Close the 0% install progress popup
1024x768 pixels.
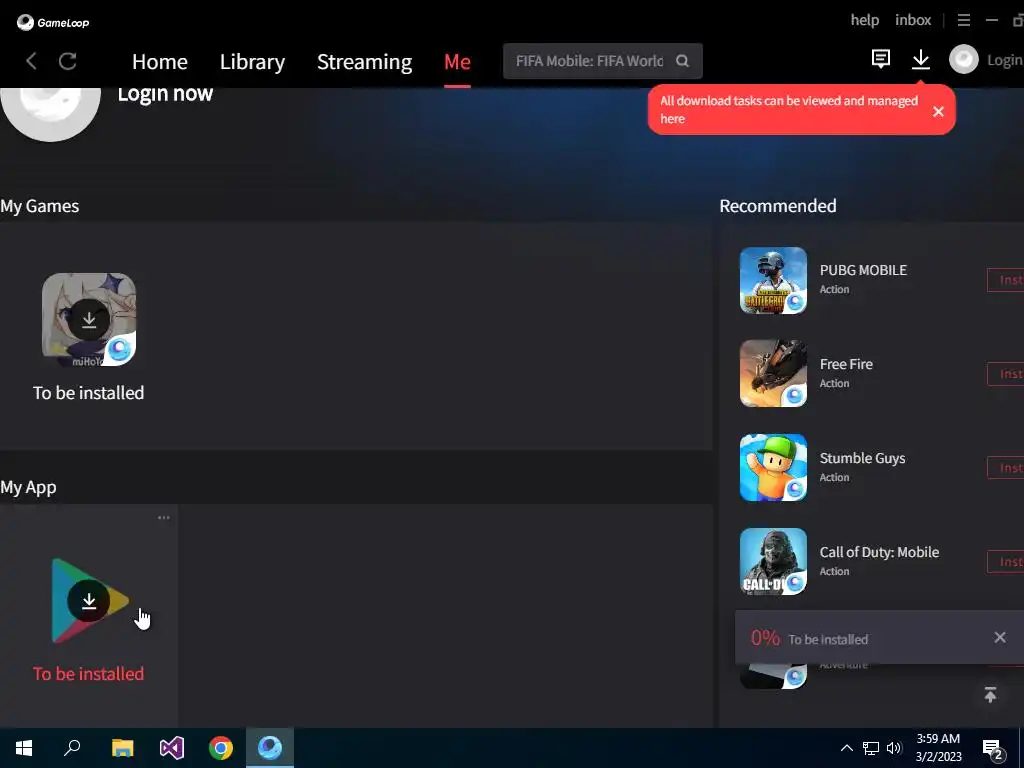1000,637
